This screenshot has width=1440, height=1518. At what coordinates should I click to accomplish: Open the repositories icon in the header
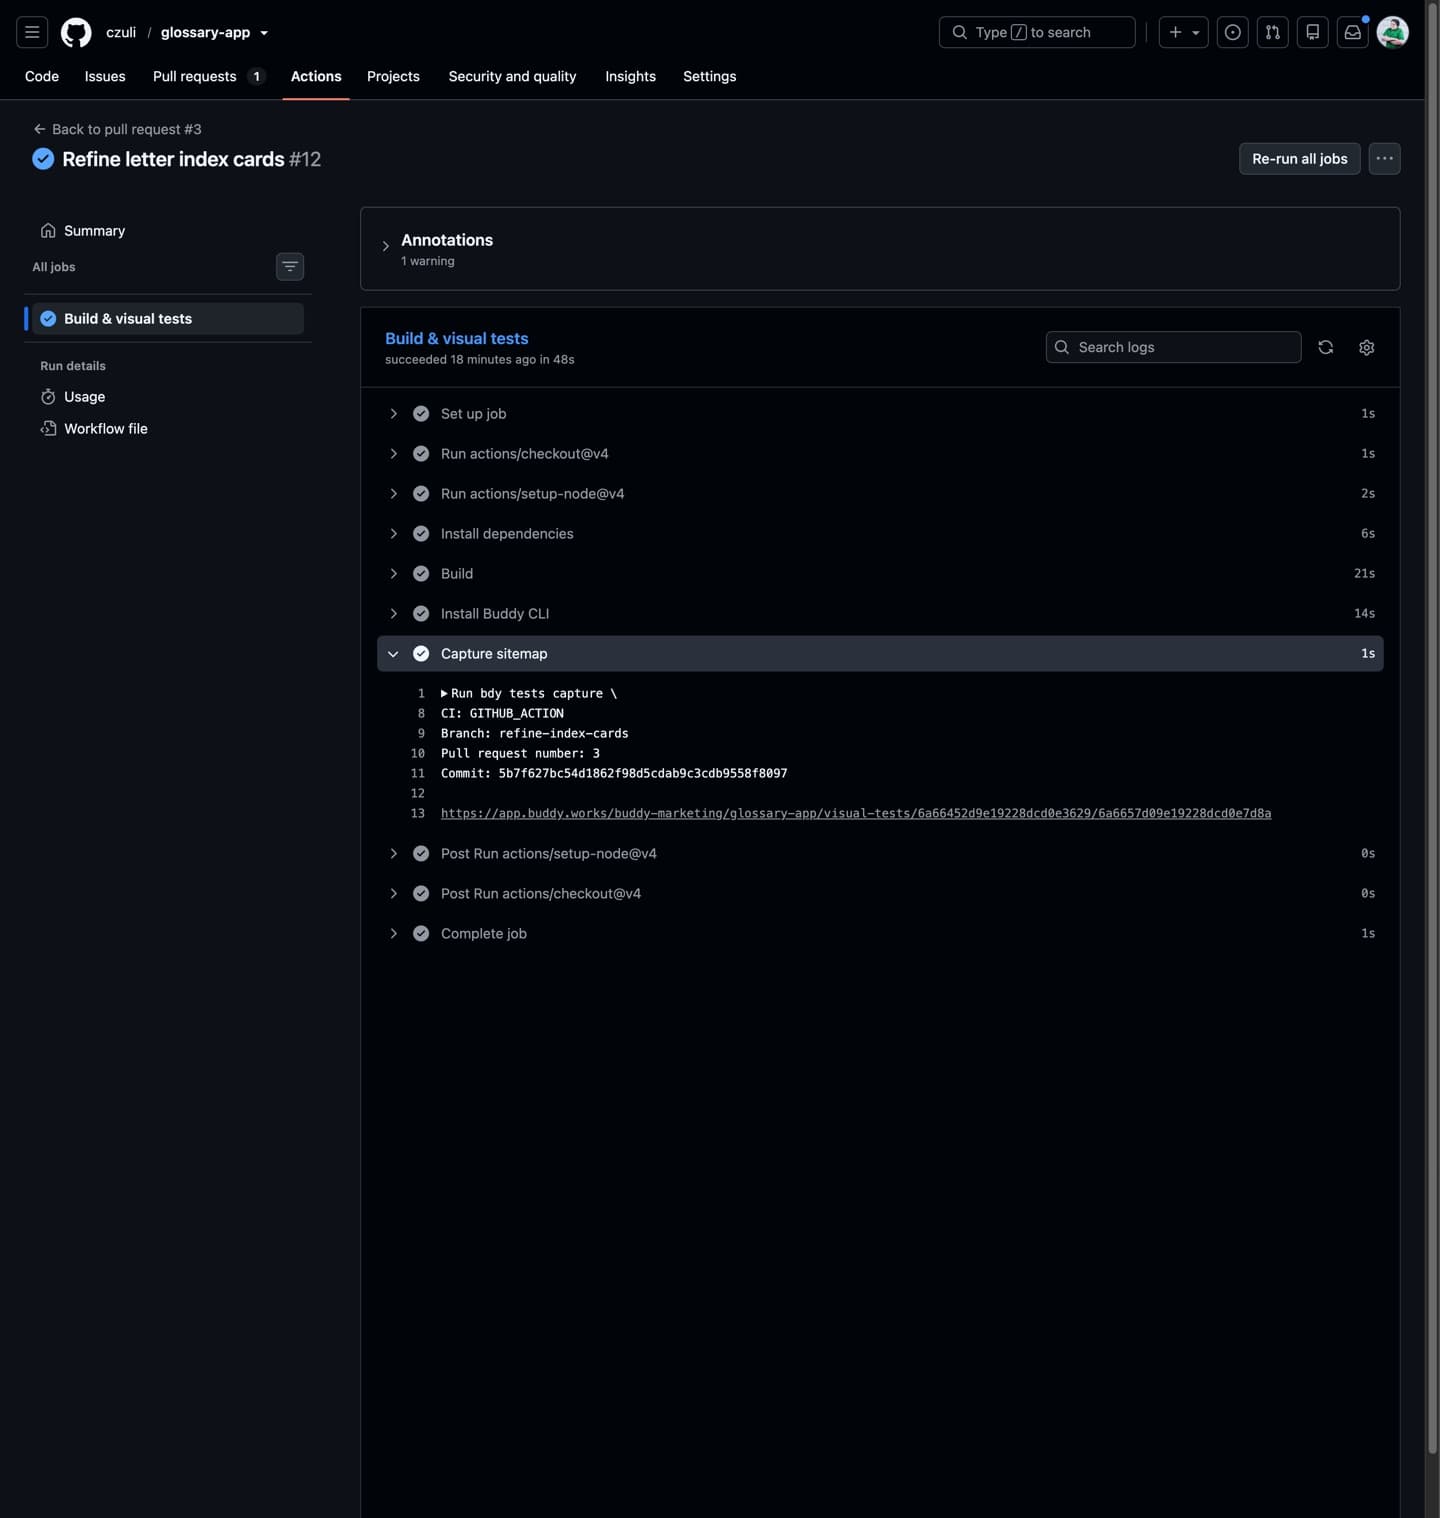click(x=1312, y=32)
